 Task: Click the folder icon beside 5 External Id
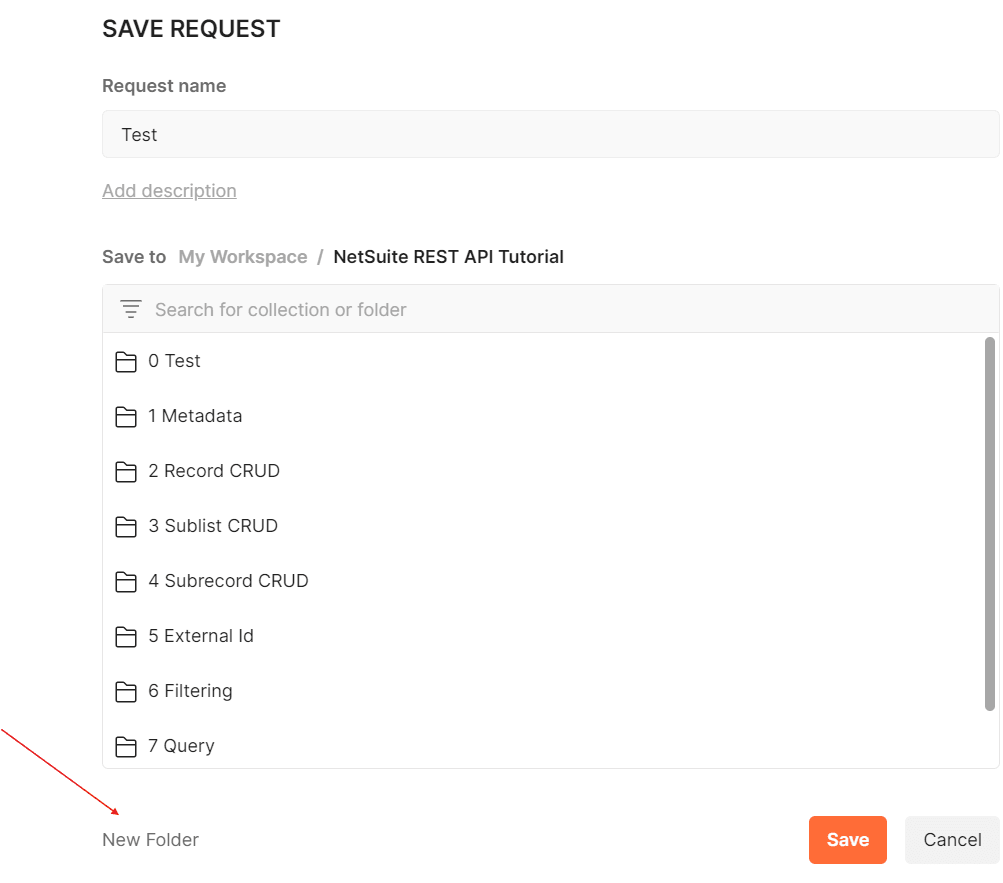tap(125, 636)
